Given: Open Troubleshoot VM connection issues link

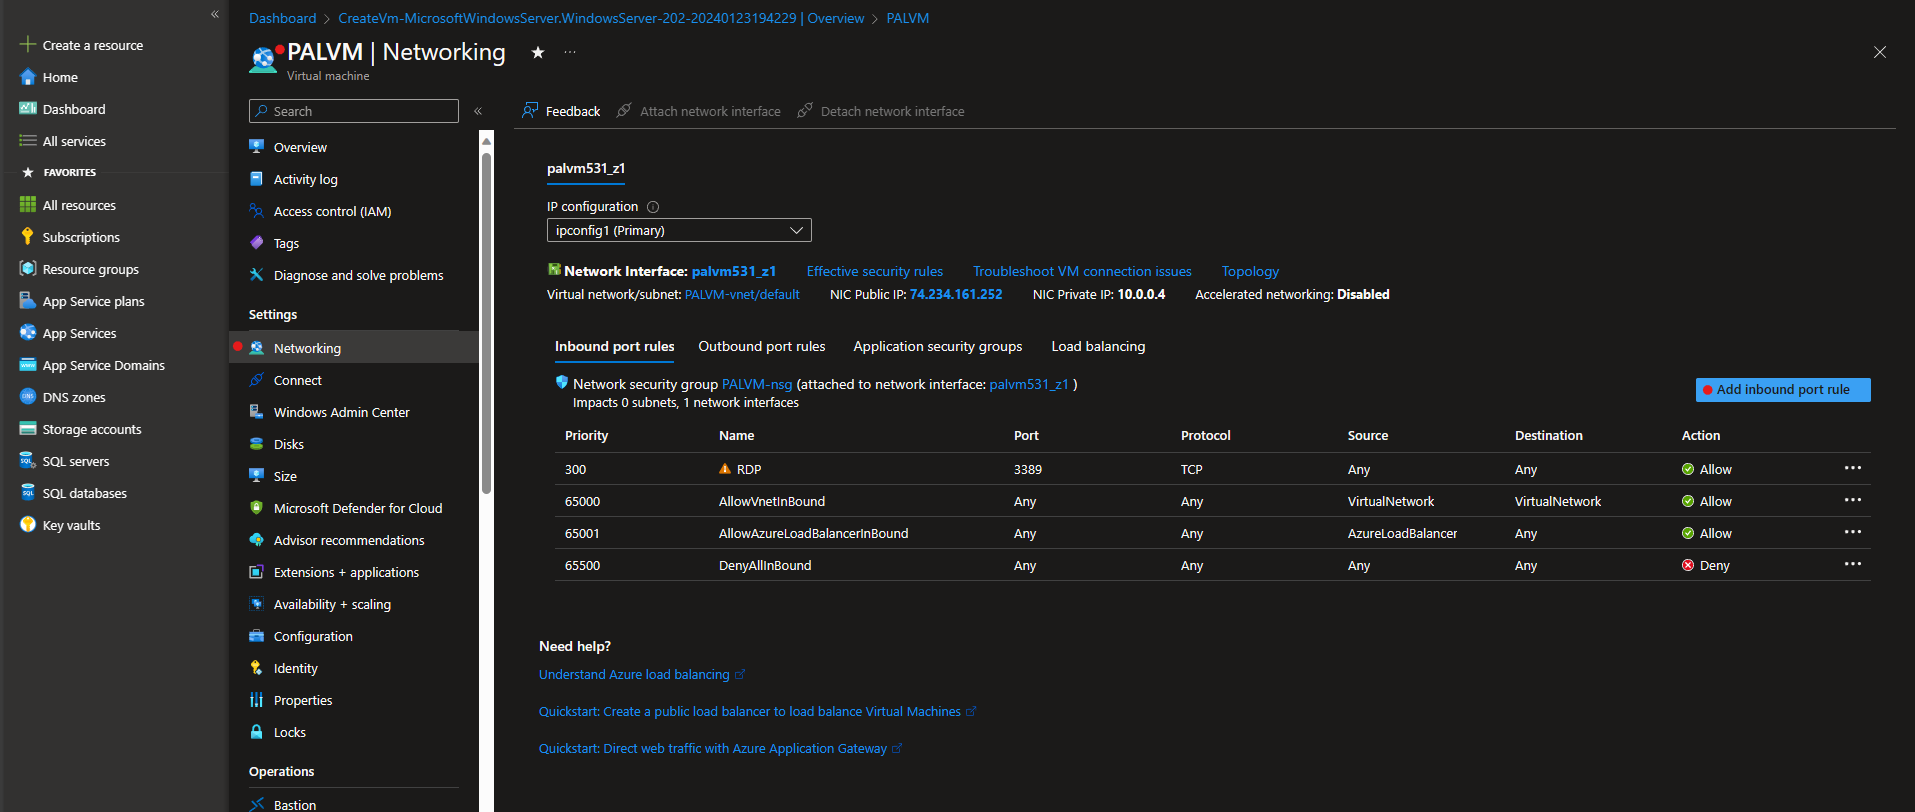Looking at the screenshot, I should pyautogui.click(x=1082, y=271).
